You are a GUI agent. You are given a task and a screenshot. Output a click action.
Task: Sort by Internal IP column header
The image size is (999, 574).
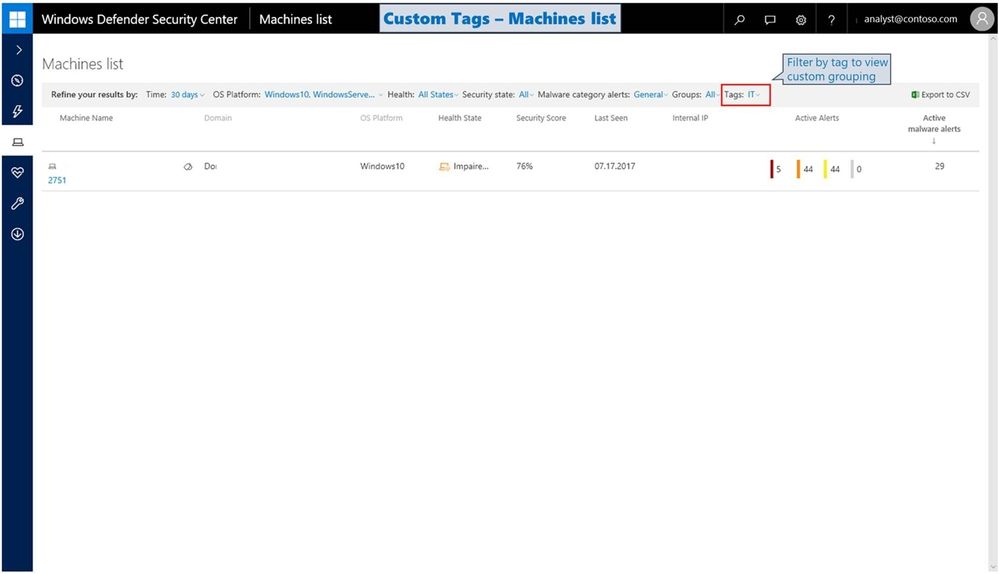click(x=690, y=118)
